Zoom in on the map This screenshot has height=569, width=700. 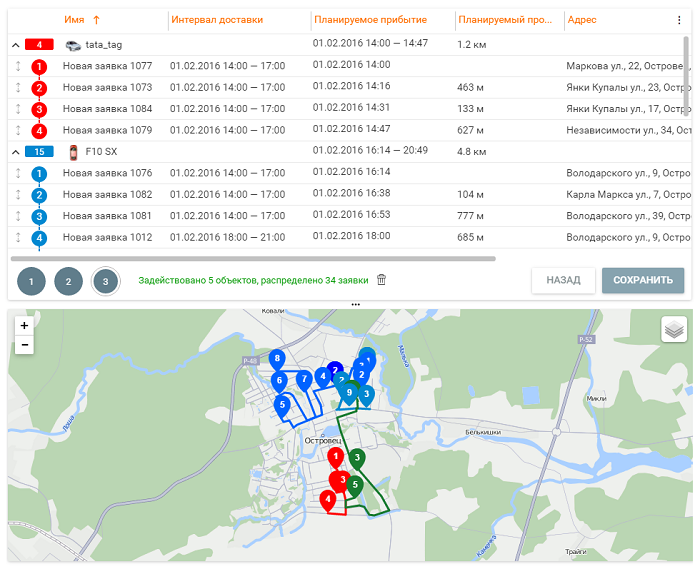click(24, 325)
